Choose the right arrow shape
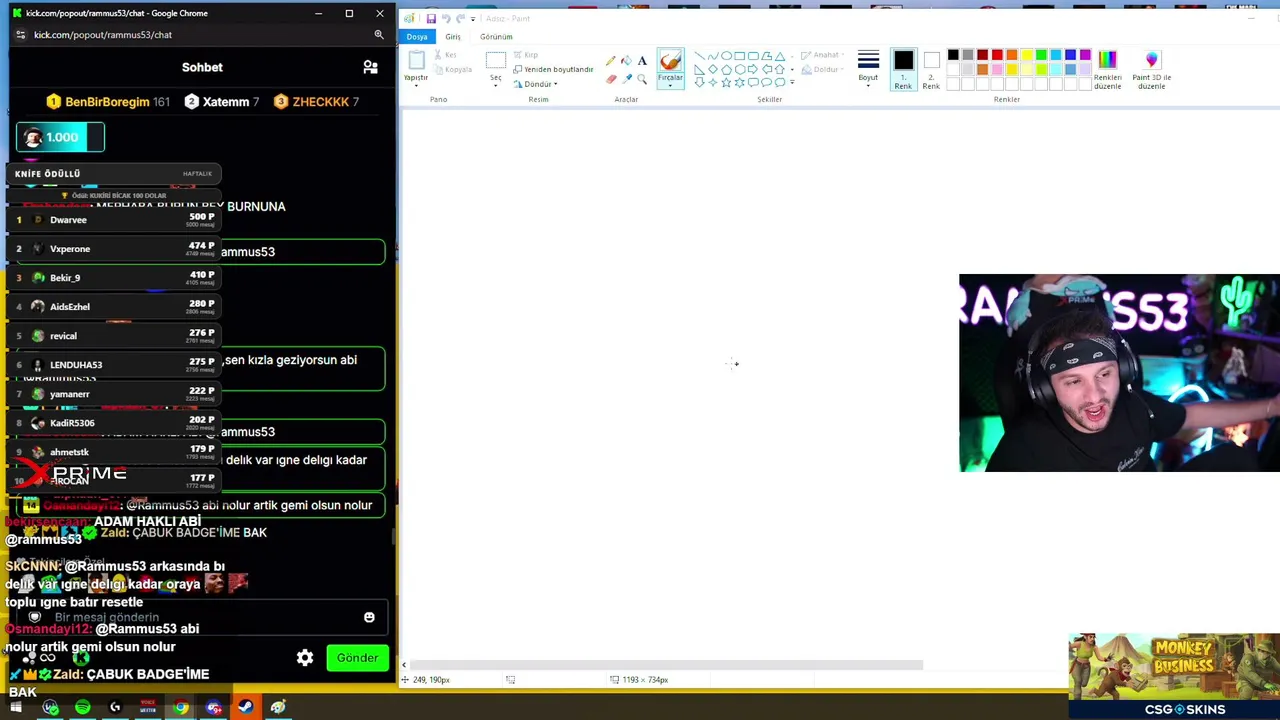 [x=753, y=69]
